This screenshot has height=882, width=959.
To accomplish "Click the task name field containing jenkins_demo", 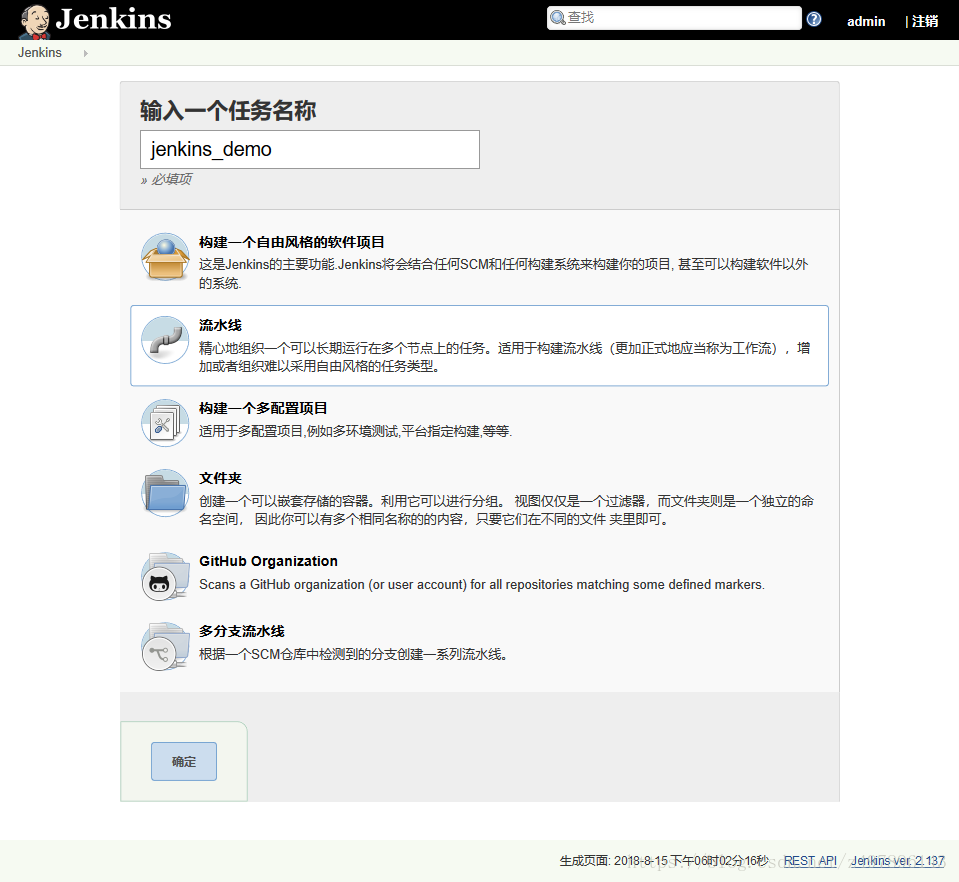I will pos(309,149).
